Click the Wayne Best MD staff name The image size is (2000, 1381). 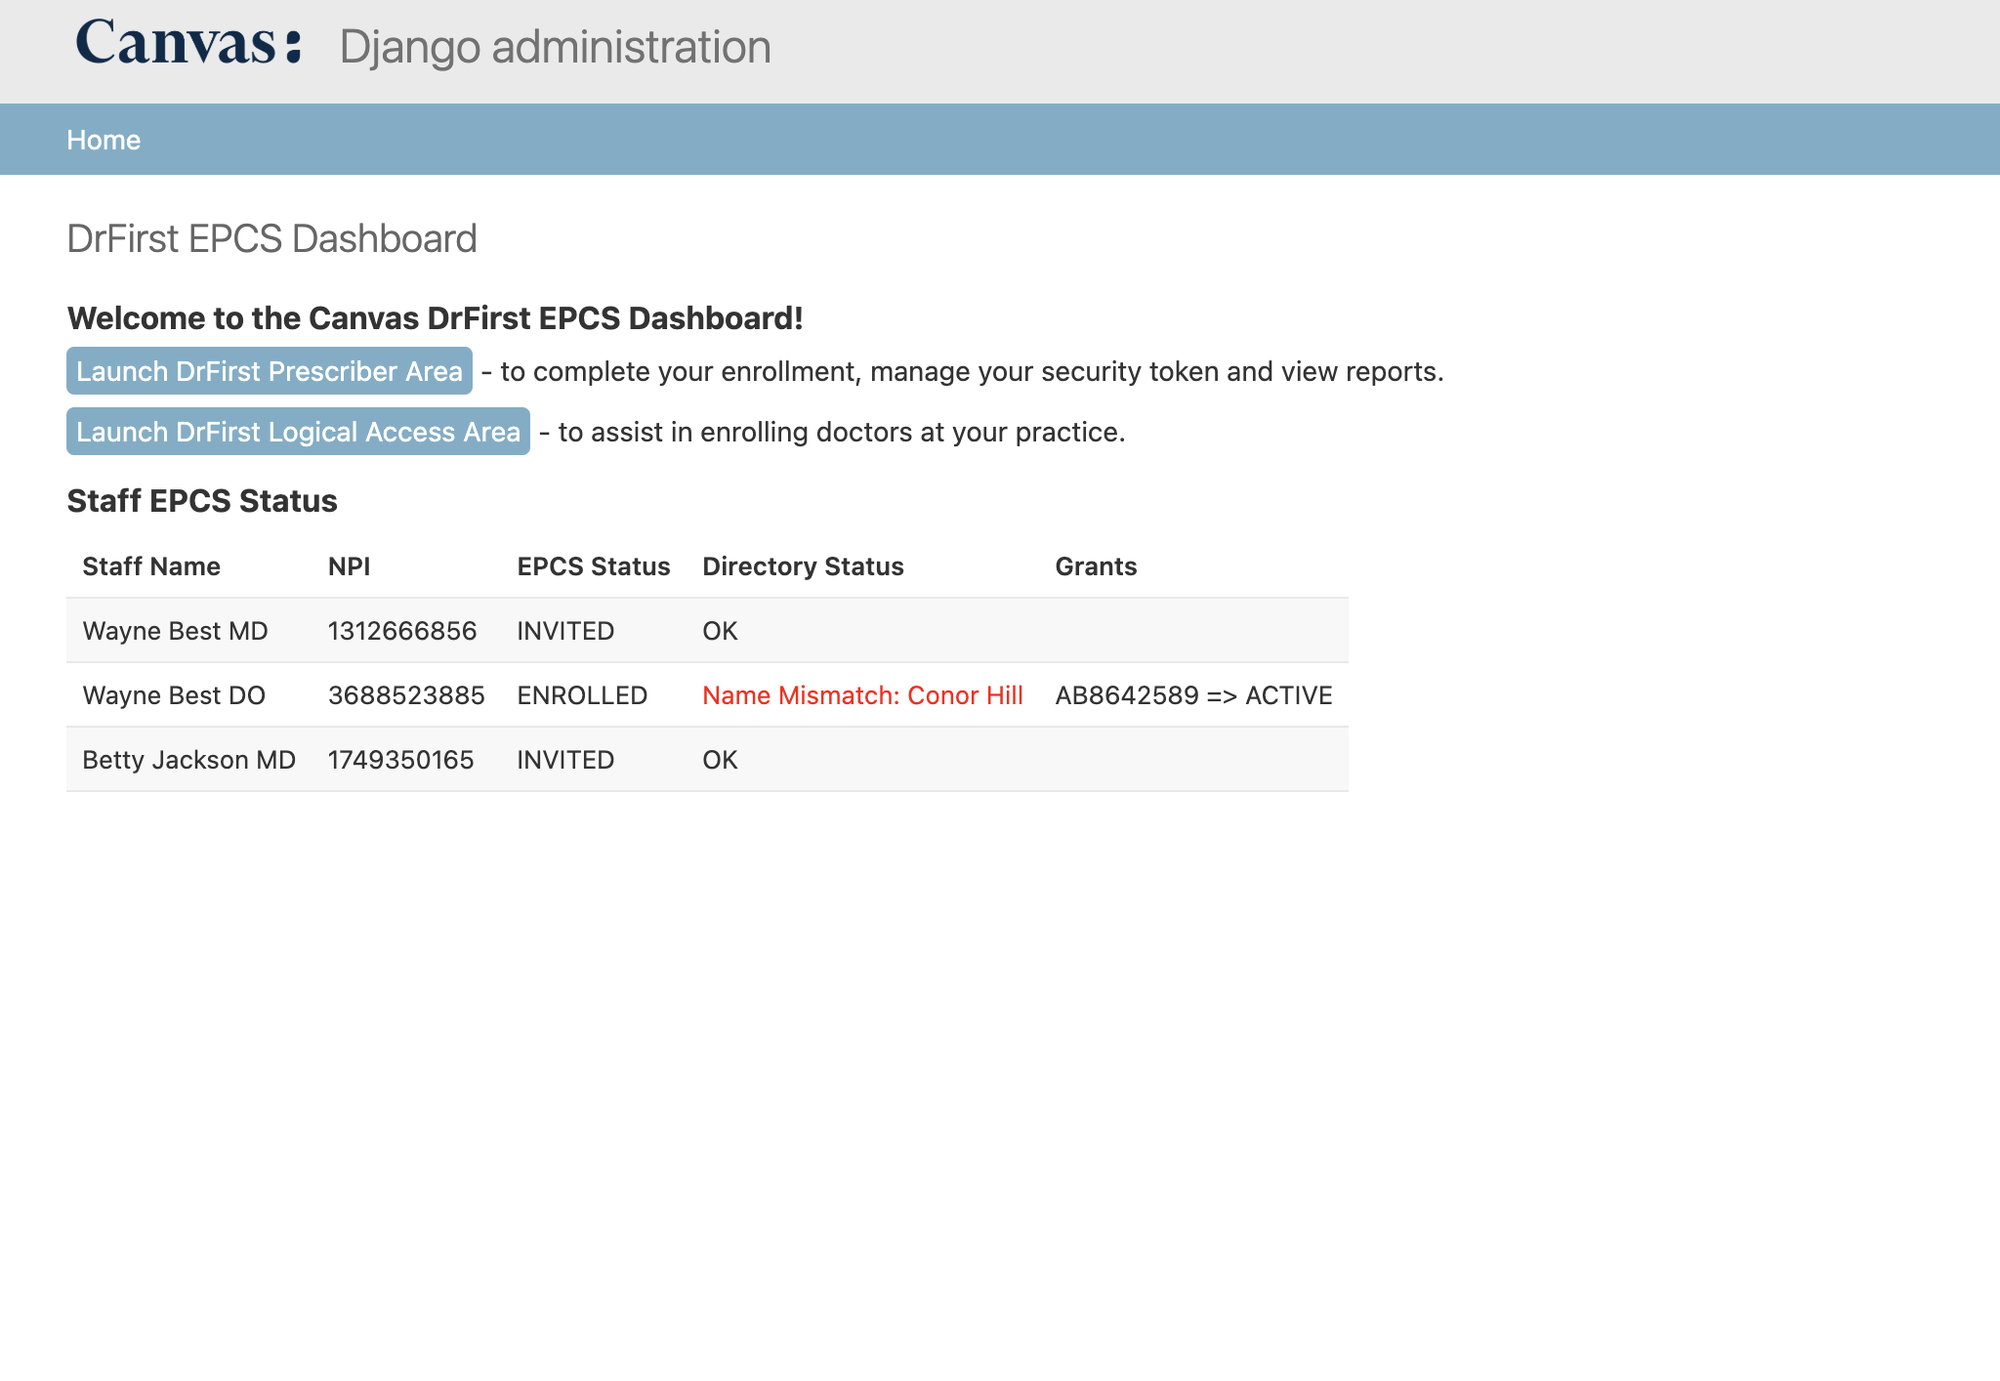[175, 631]
